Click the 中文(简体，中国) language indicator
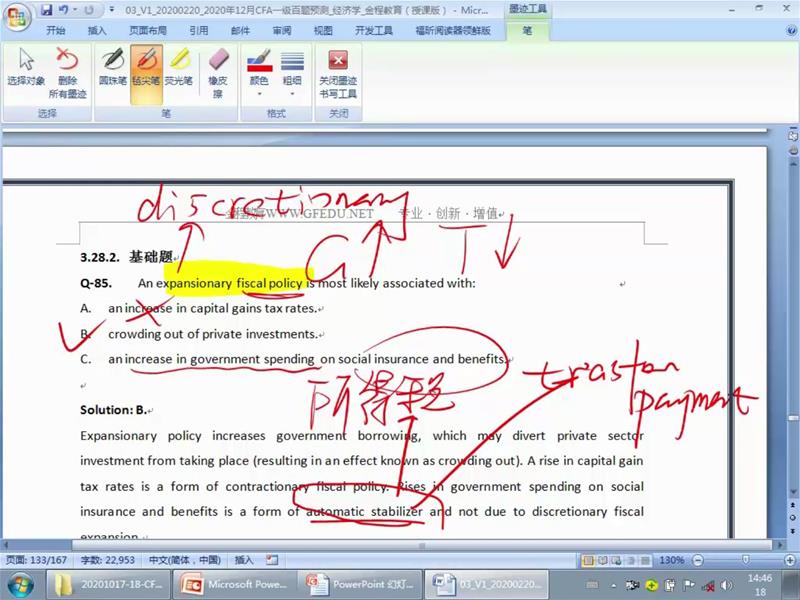This screenshot has width=800, height=600. (x=184, y=560)
